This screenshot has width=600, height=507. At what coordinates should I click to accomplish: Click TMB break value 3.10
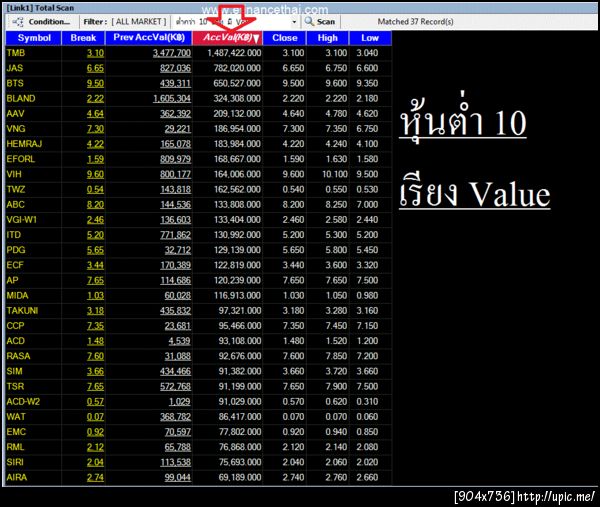coord(95,53)
